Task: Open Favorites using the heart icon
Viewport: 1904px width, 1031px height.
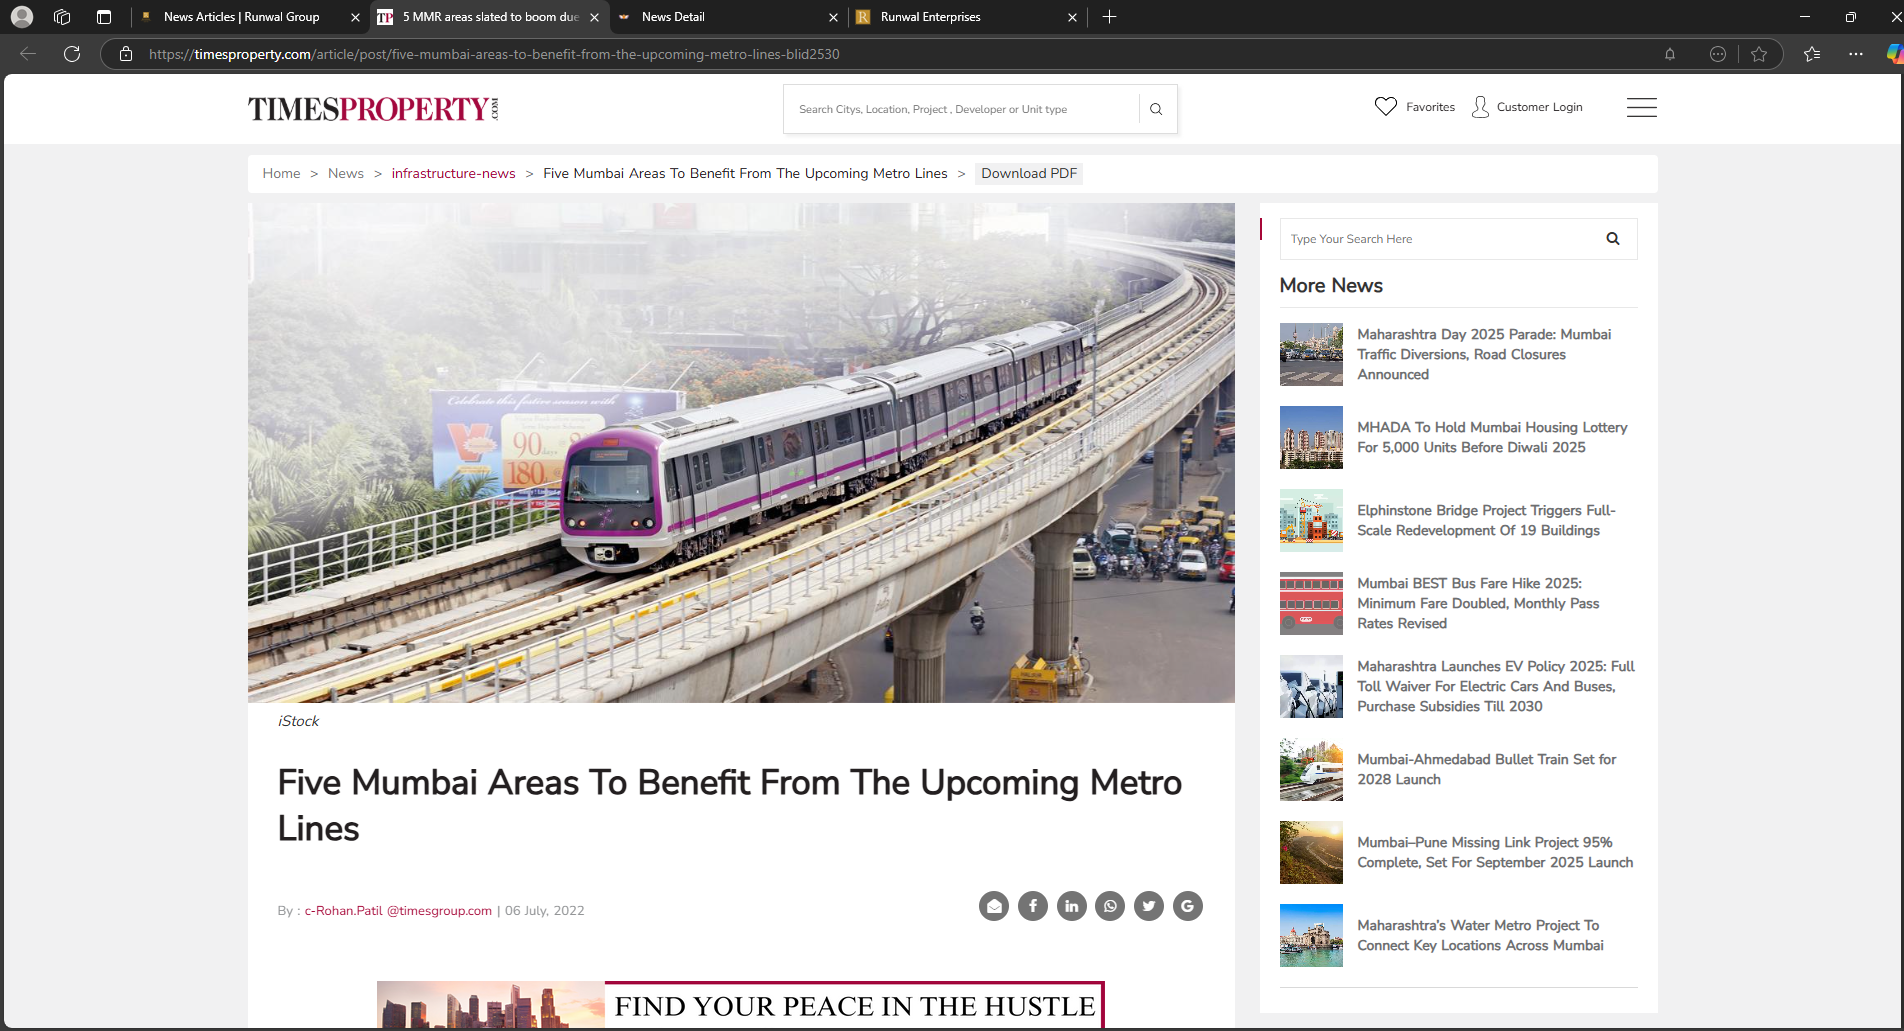Action: tap(1386, 106)
